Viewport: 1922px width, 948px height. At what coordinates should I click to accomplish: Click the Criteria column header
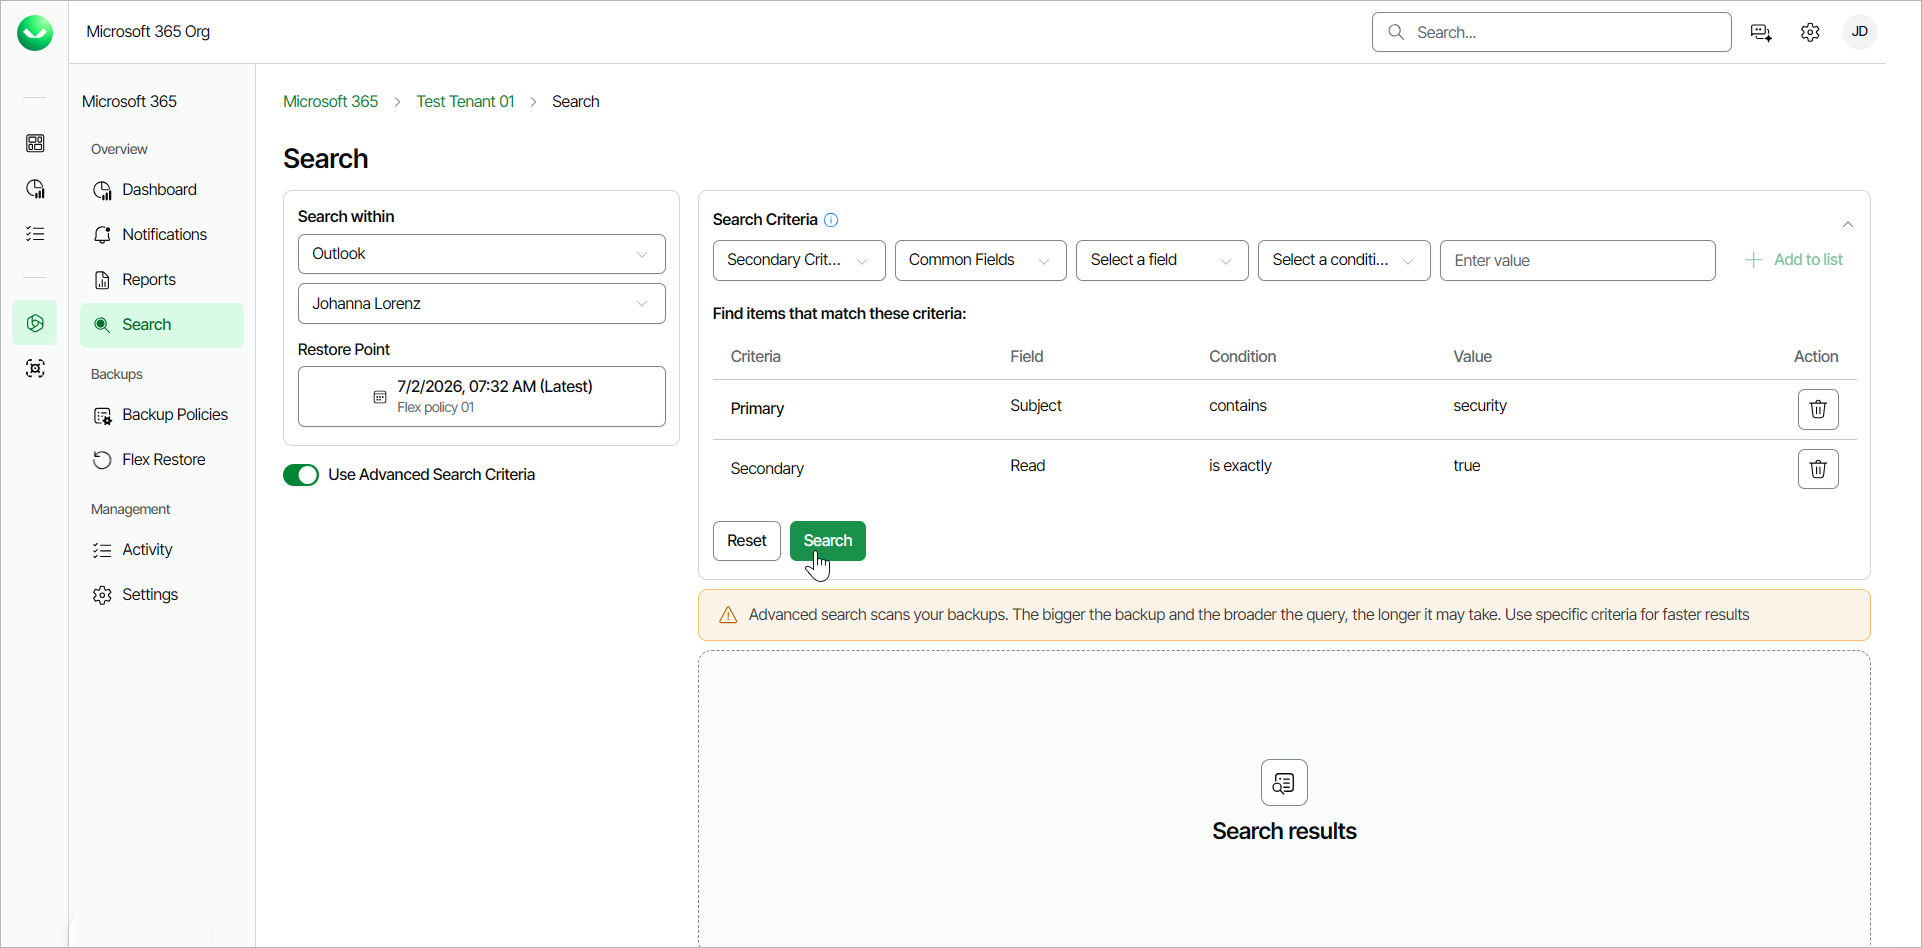(x=756, y=357)
